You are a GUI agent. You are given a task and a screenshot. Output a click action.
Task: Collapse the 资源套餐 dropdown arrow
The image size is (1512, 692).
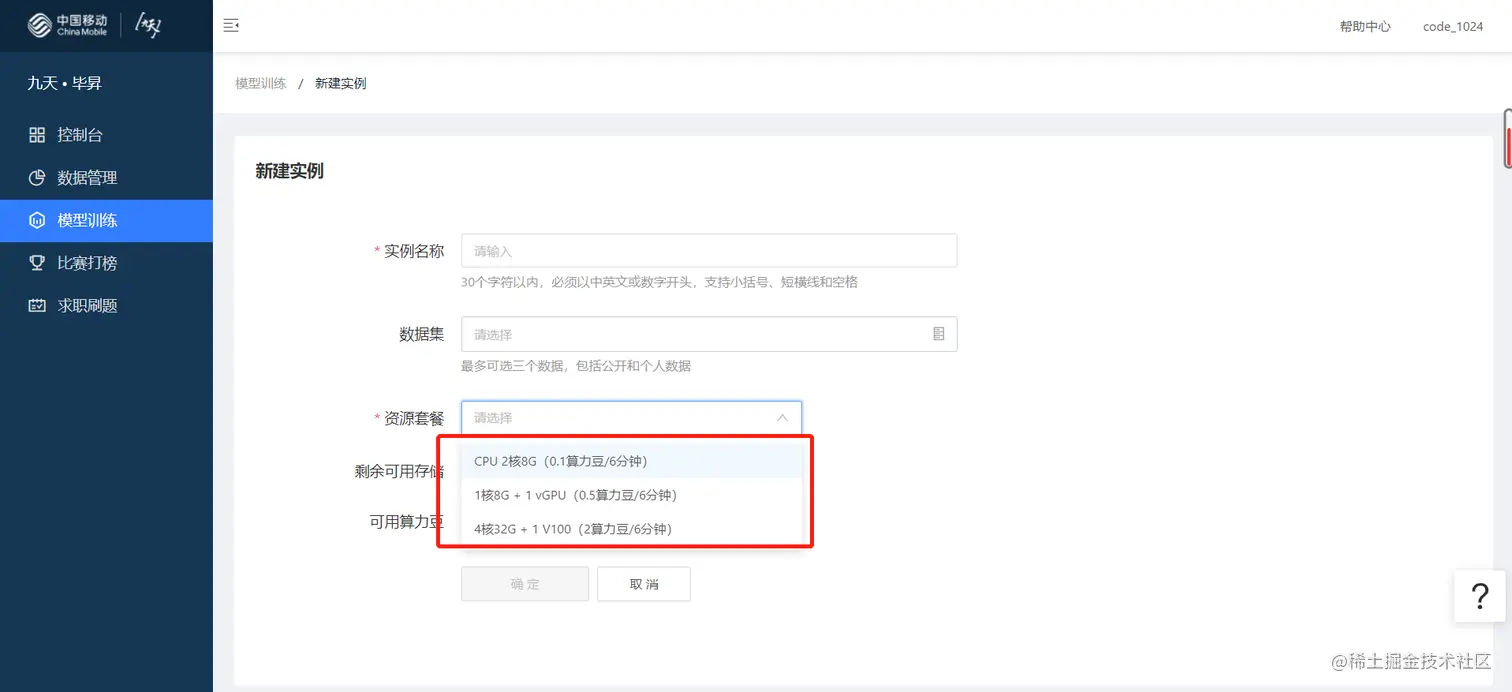tap(783, 418)
